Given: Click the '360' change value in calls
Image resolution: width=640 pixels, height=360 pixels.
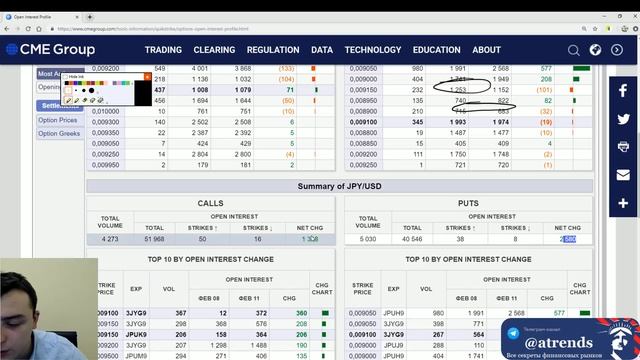Looking at the screenshot, I should [302, 313].
